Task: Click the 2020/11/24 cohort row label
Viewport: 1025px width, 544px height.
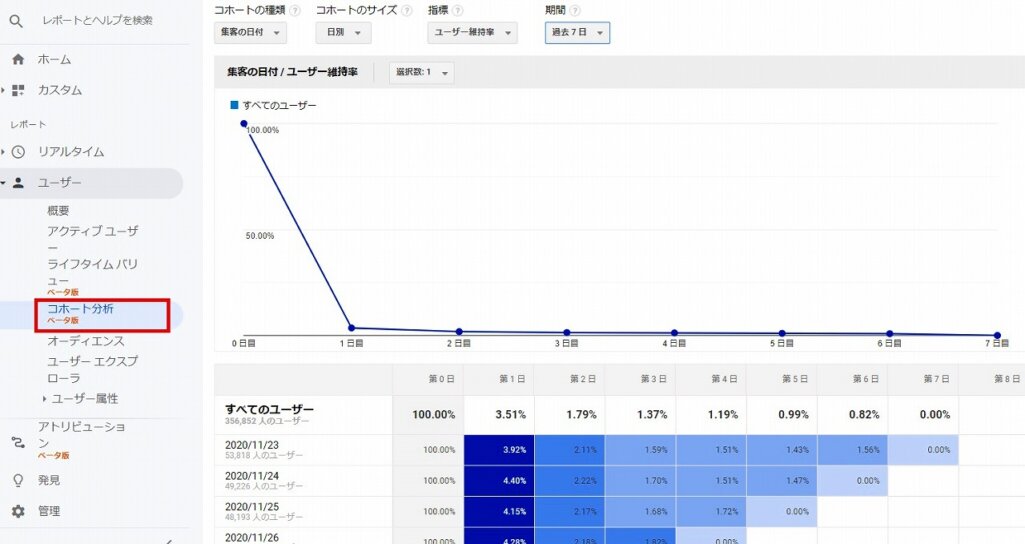Action: click(x=252, y=476)
